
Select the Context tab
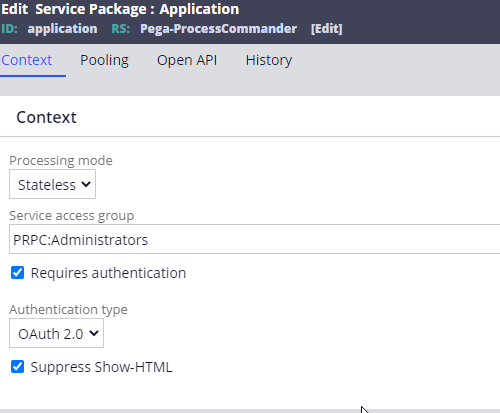coord(27,60)
